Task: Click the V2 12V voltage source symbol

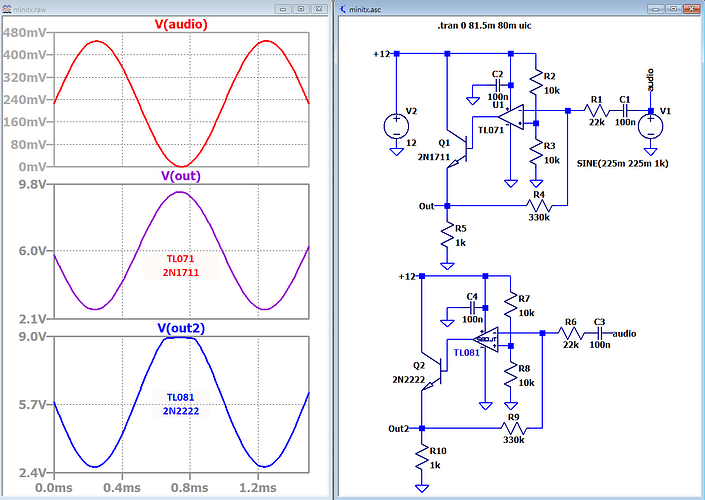Action: (x=396, y=127)
